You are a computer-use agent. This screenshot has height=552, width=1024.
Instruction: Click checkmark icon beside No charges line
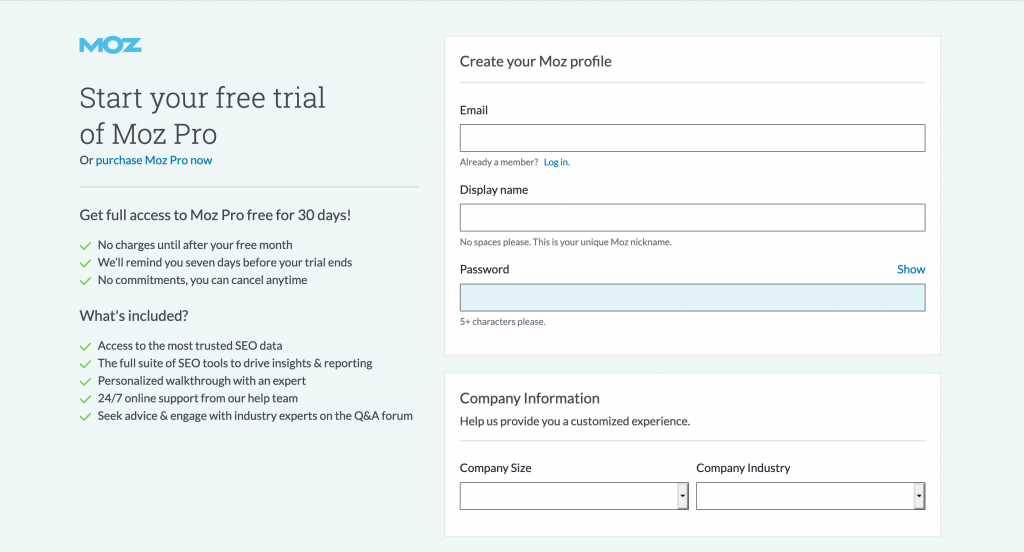(85, 246)
